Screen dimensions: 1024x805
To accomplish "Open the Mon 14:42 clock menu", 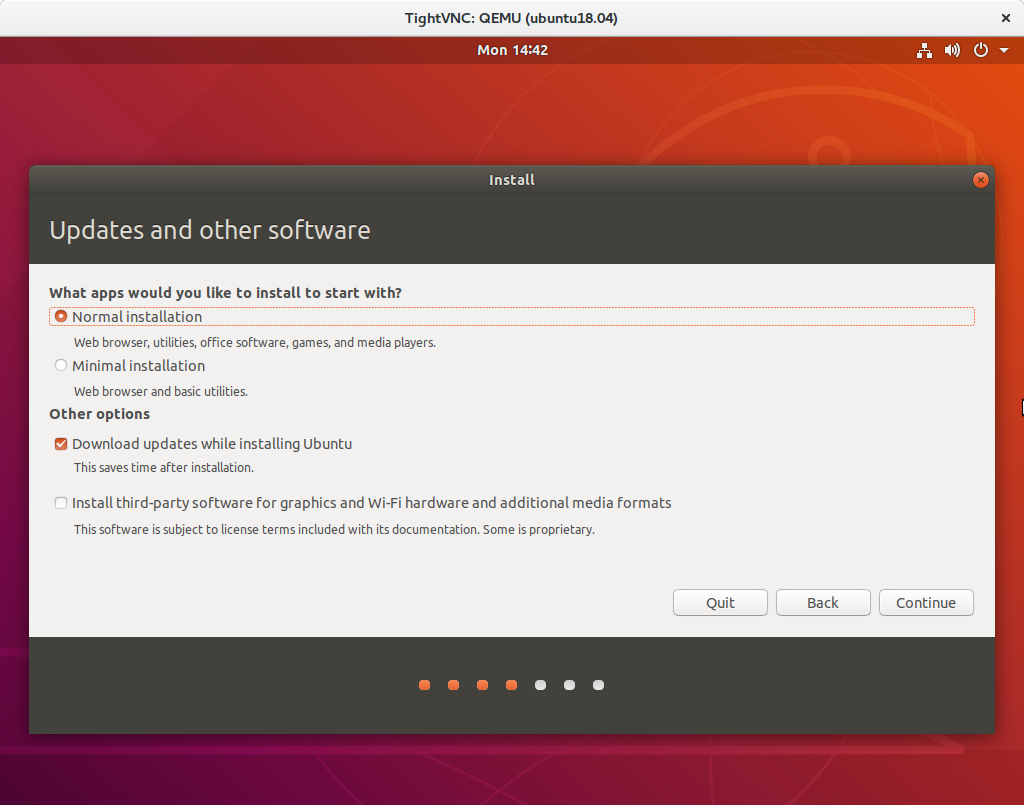I will pos(512,50).
